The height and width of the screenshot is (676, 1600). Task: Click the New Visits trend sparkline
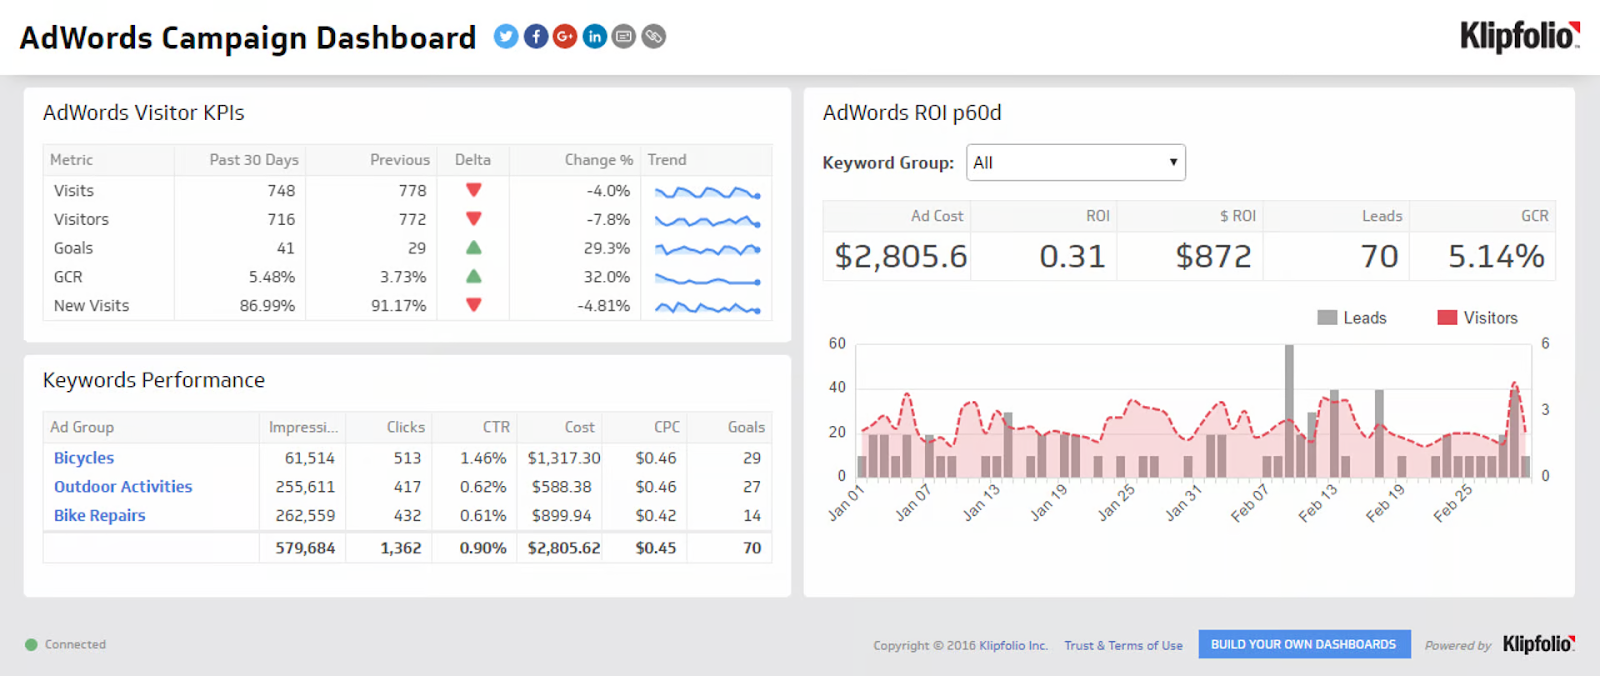click(707, 308)
